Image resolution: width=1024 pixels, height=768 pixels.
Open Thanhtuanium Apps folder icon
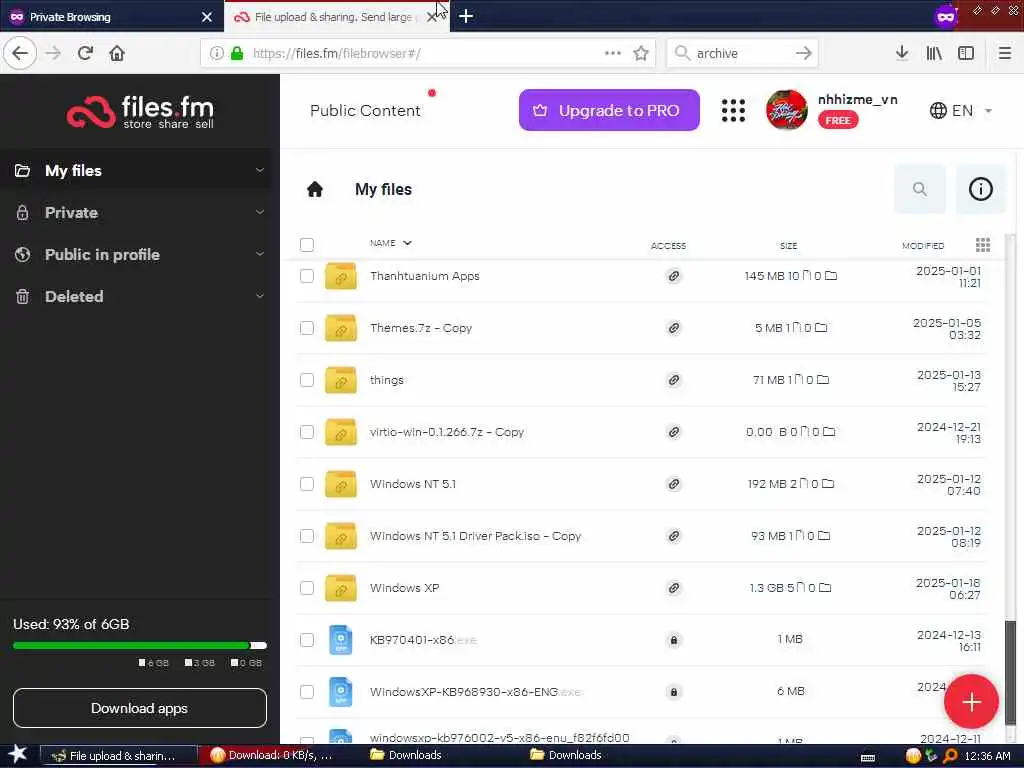tap(341, 276)
